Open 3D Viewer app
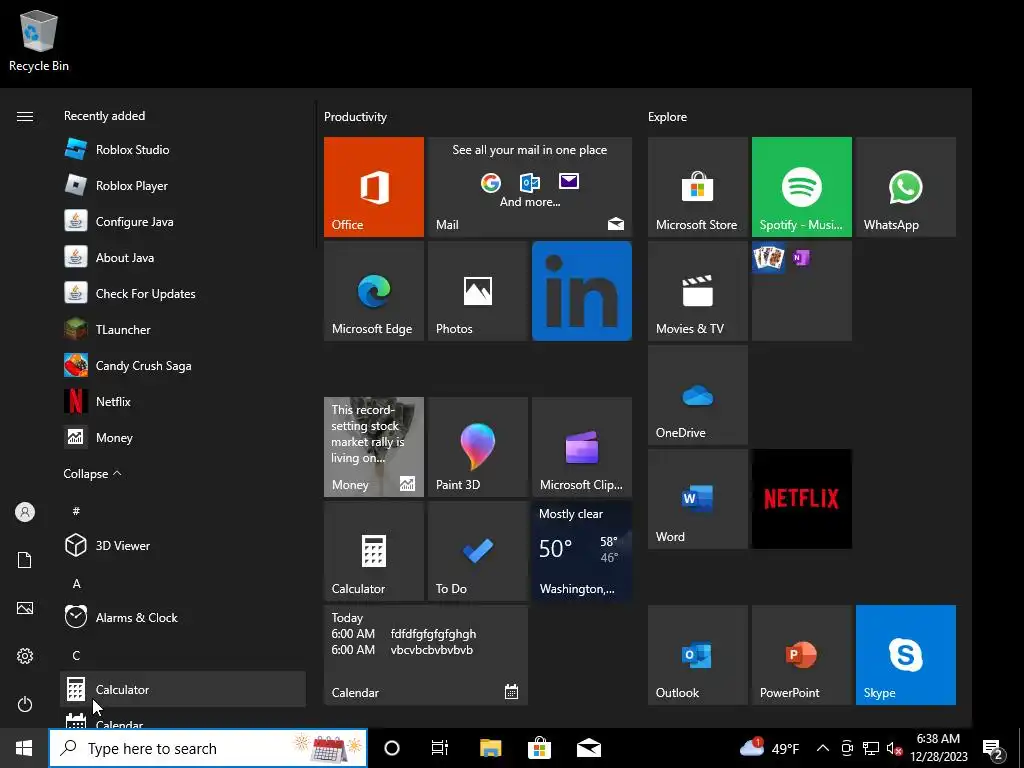The height and width of the screenshot is (768, 1024). tap(183, 545)
